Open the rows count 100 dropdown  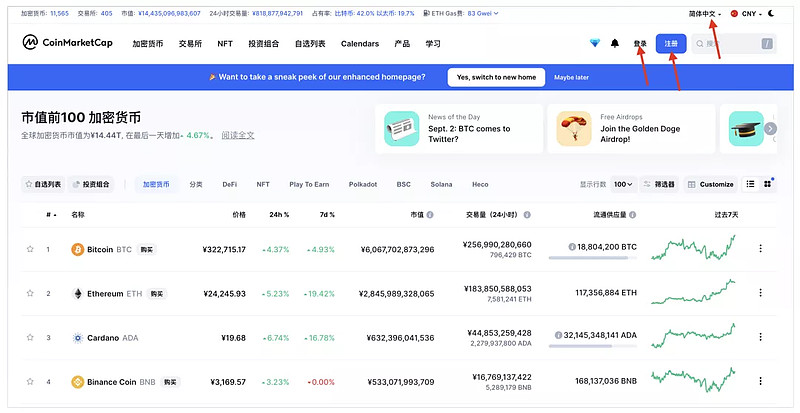tap(623, 184)
